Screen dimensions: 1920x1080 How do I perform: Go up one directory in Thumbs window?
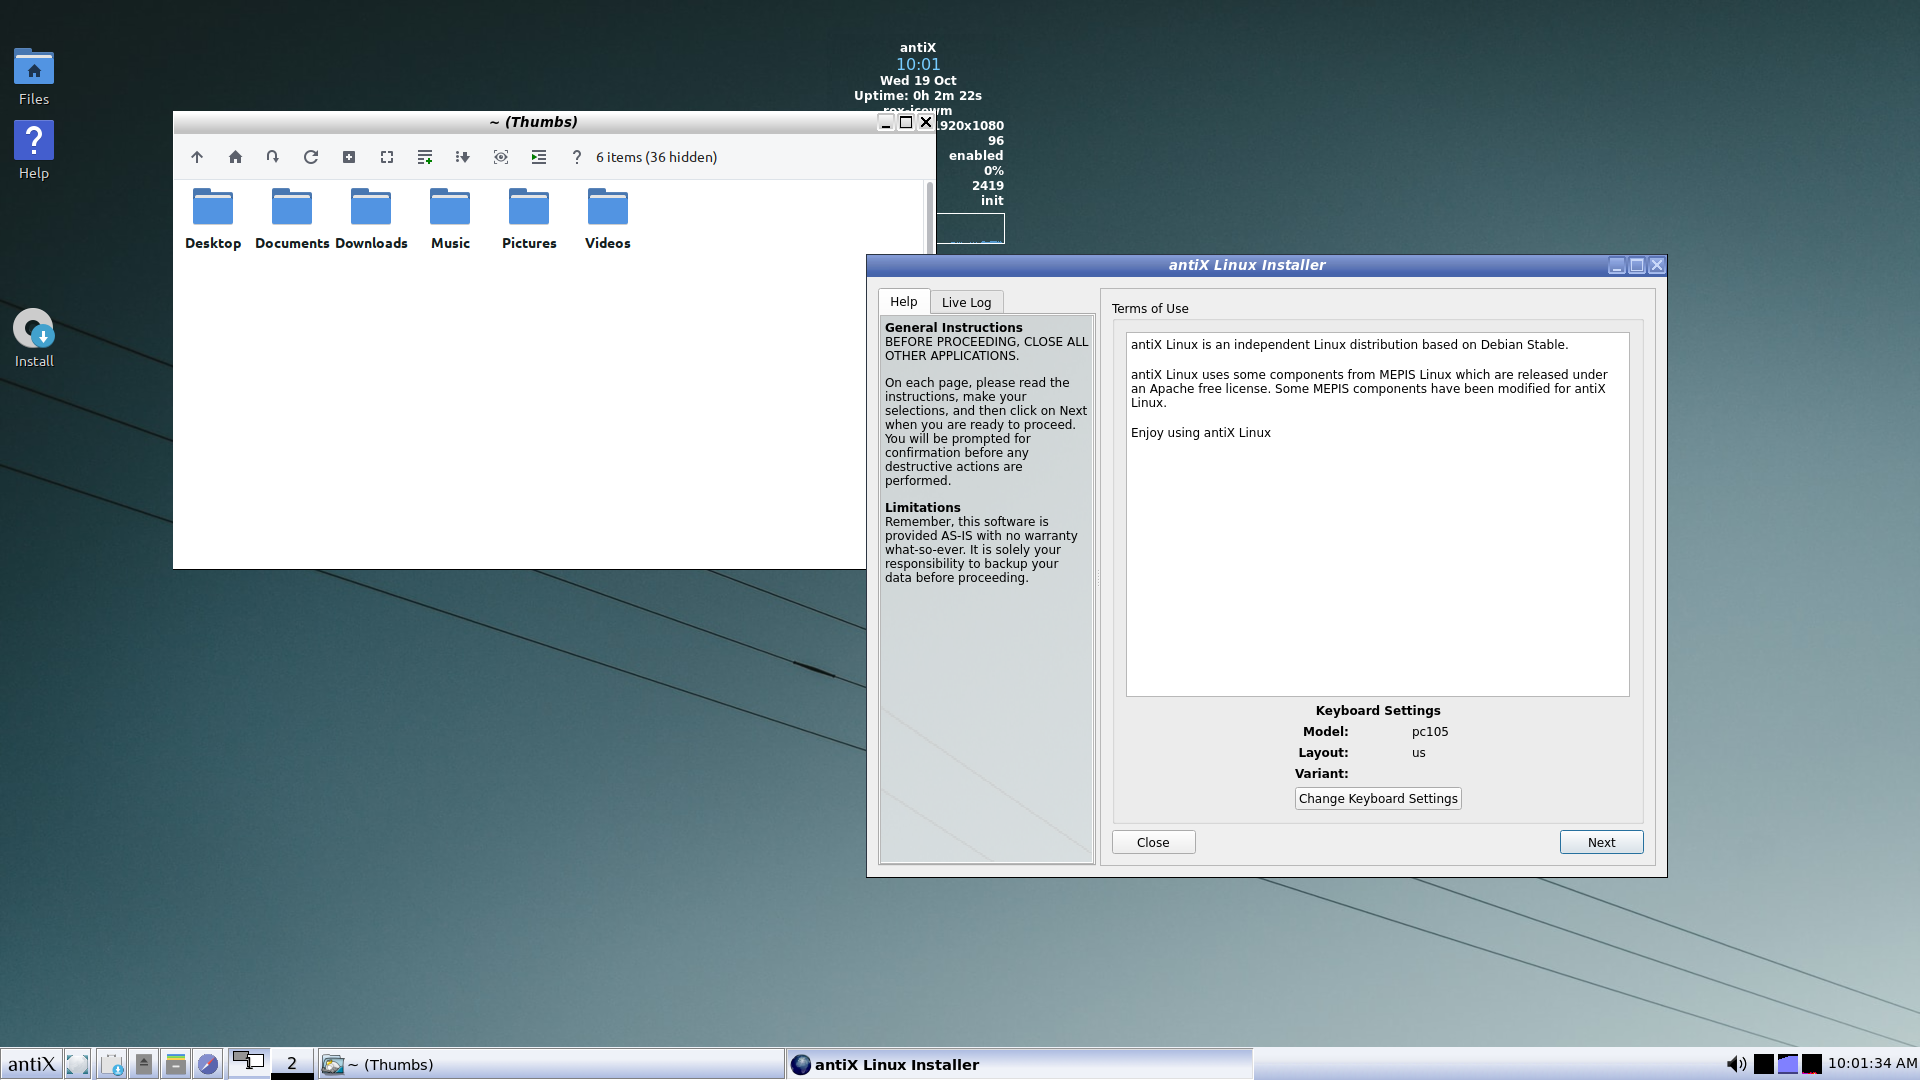(x=197, y=157)
